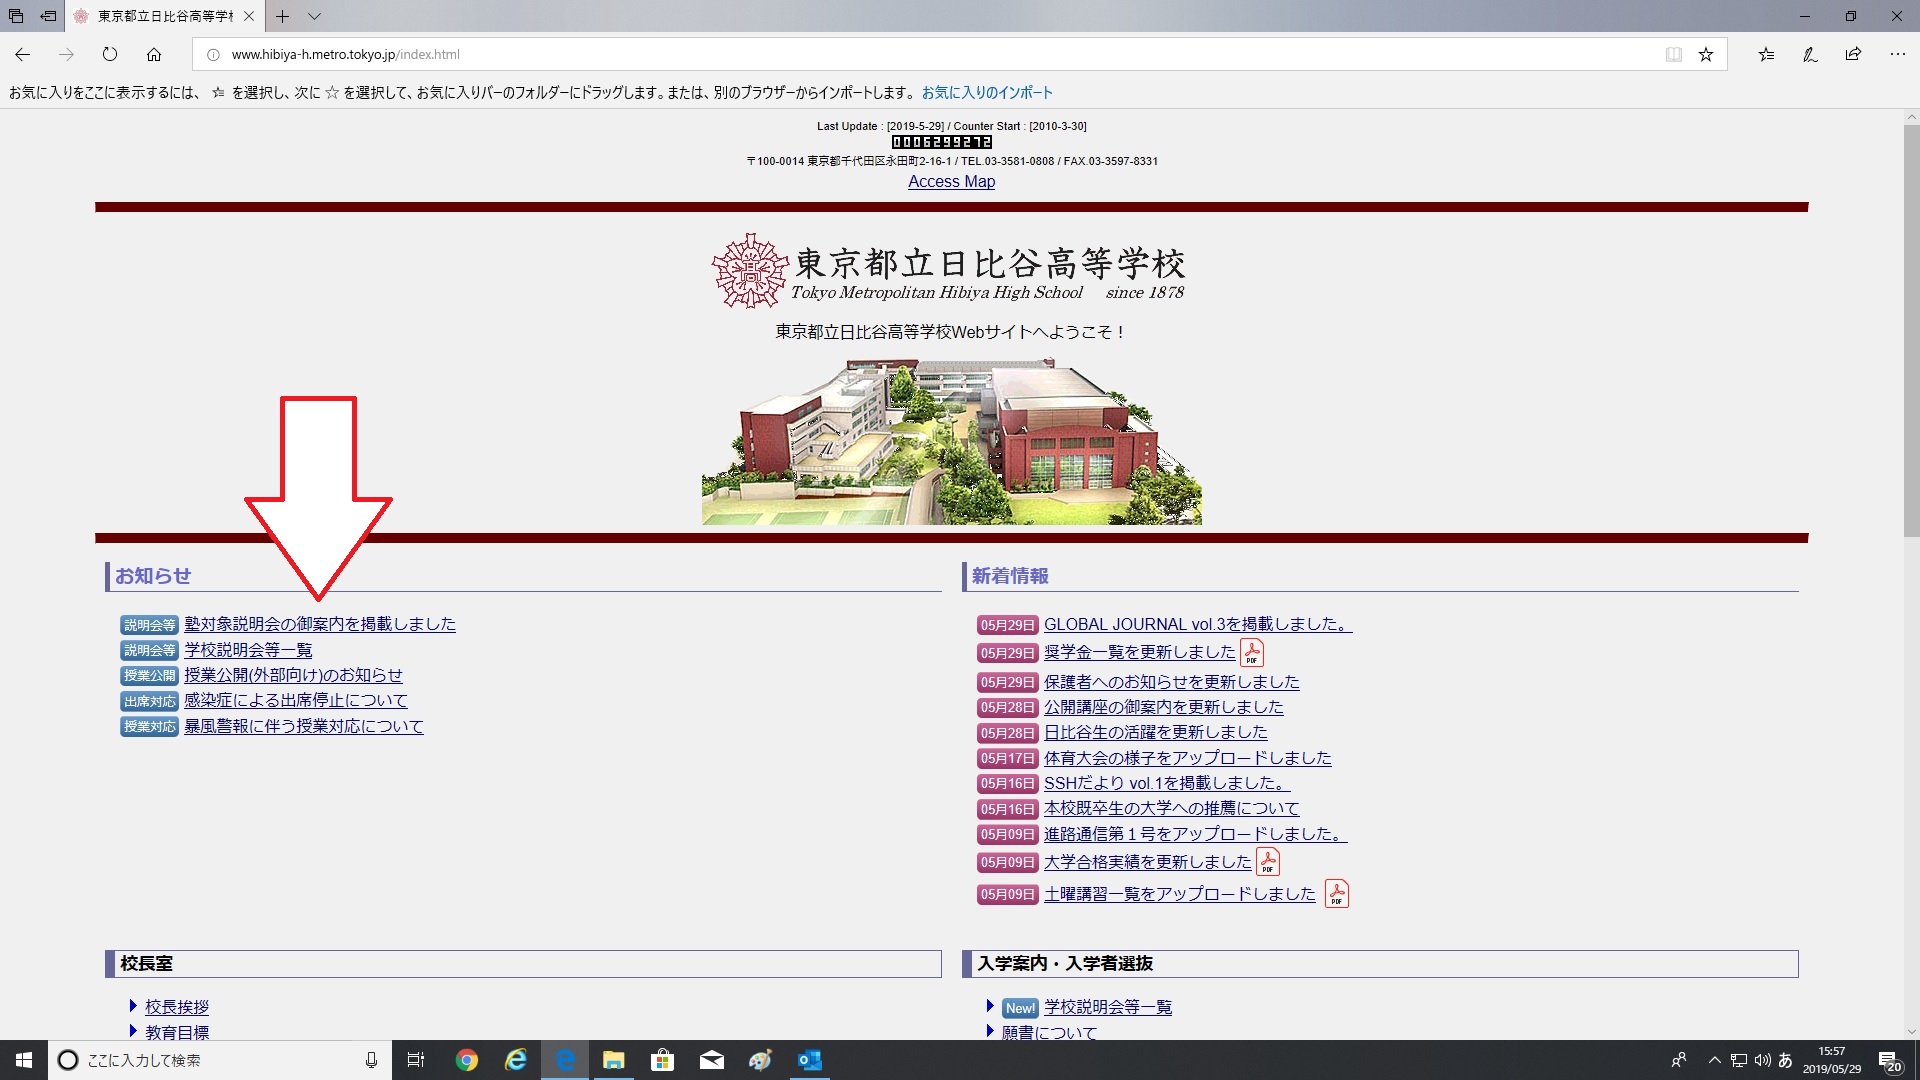
Task: Open 校長挨拶 link
Action: click(177, 1007)
